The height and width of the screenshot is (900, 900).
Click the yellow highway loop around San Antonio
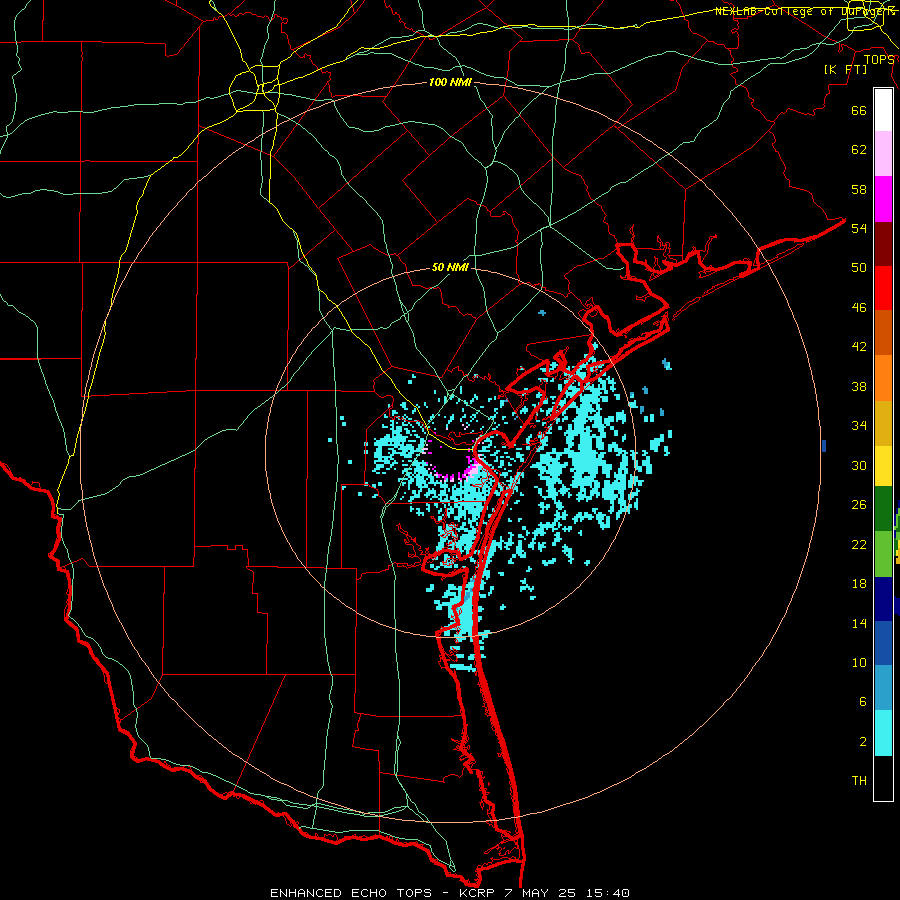click(x=254, y=88)
